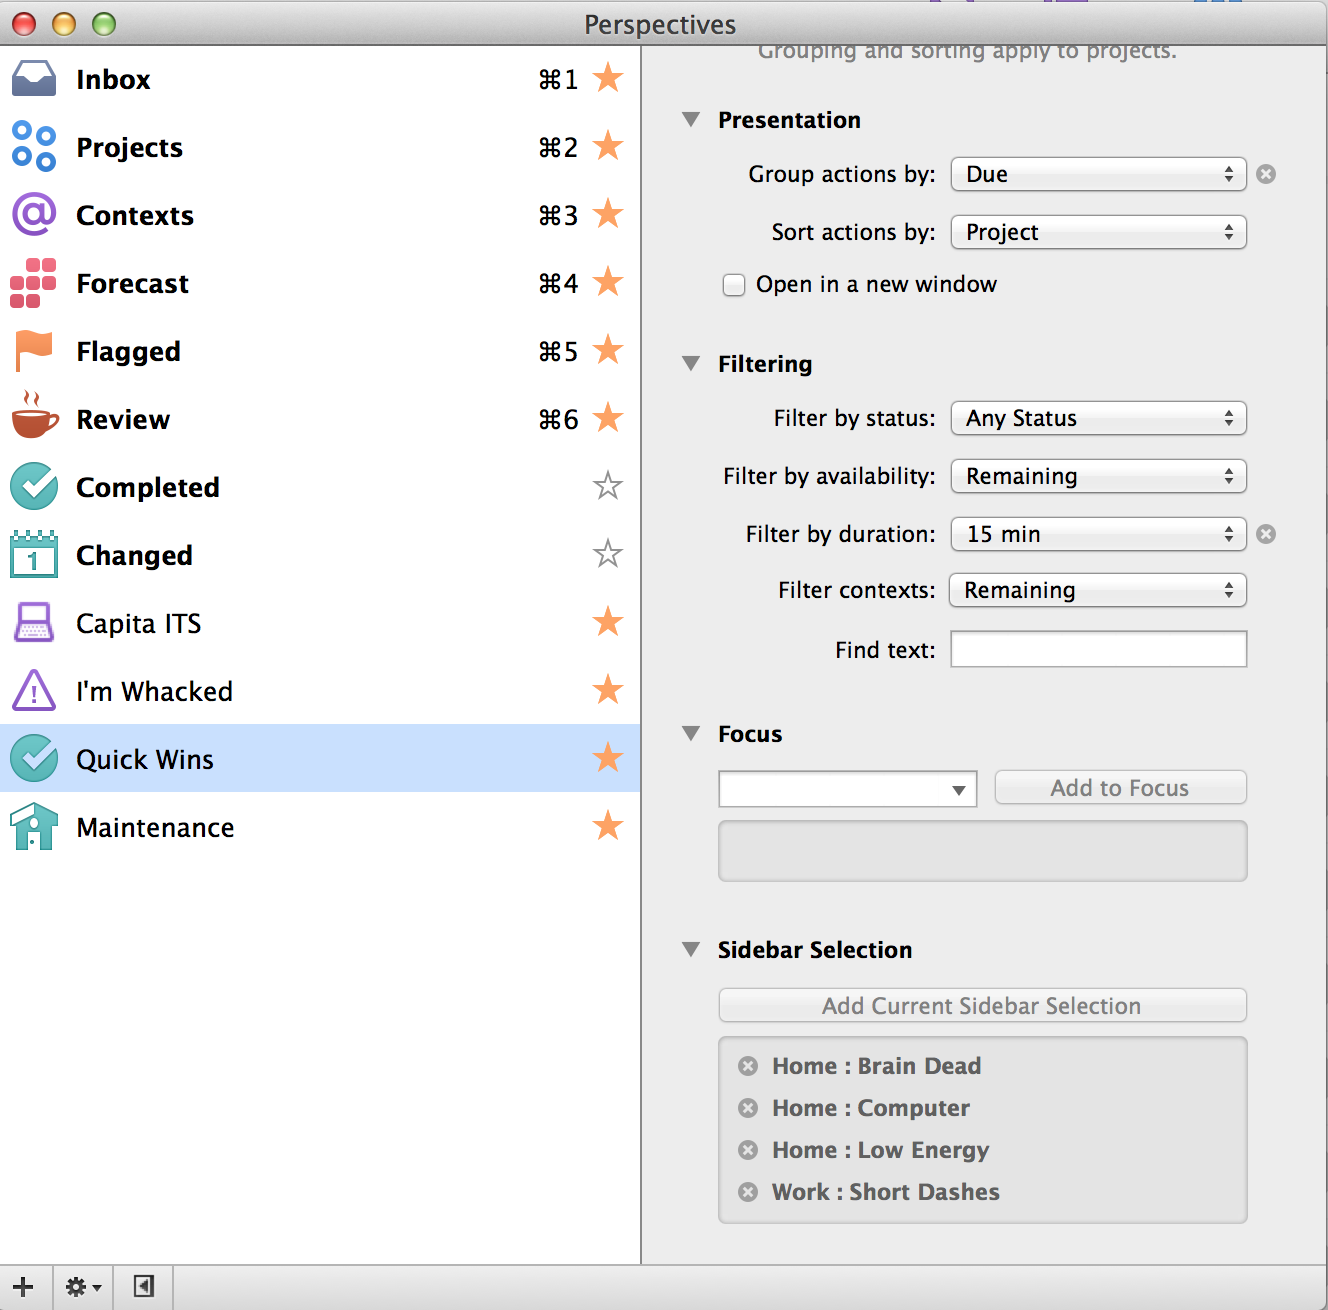Remove Home : Low Energy from selection

[x=748, y=1150]
